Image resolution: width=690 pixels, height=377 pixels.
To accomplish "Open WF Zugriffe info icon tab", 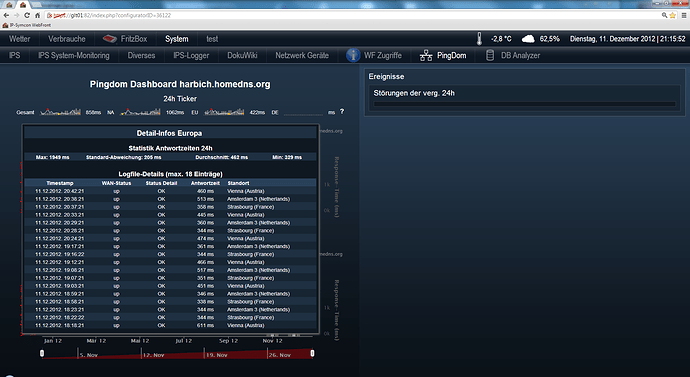I will pyautogui.click(x=353, y=55).
